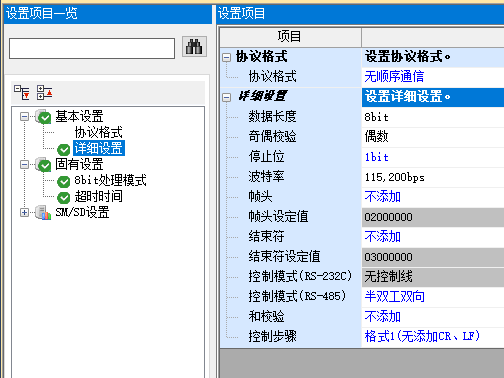Click the SM/SD设置 module icon
This screenshot has height=378, width=504.
43,212
